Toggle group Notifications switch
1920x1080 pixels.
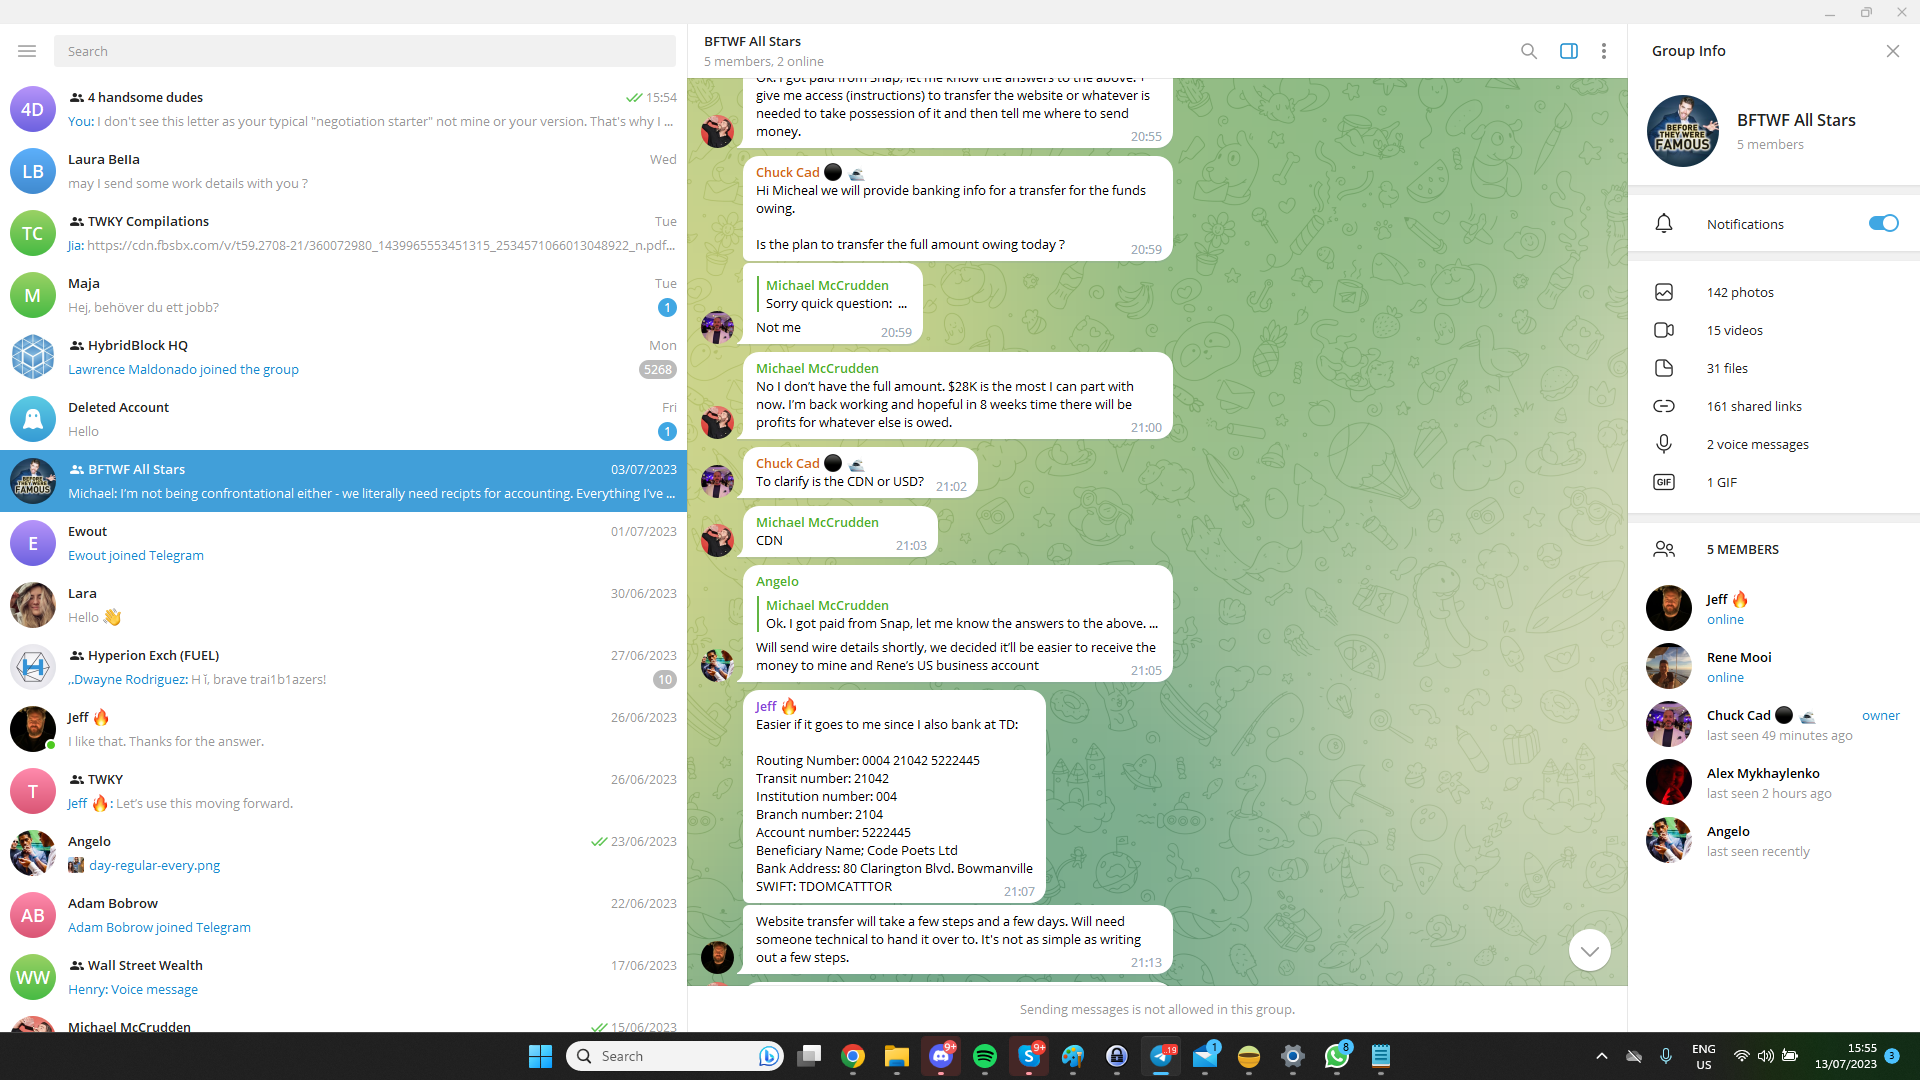(1882, 224)
